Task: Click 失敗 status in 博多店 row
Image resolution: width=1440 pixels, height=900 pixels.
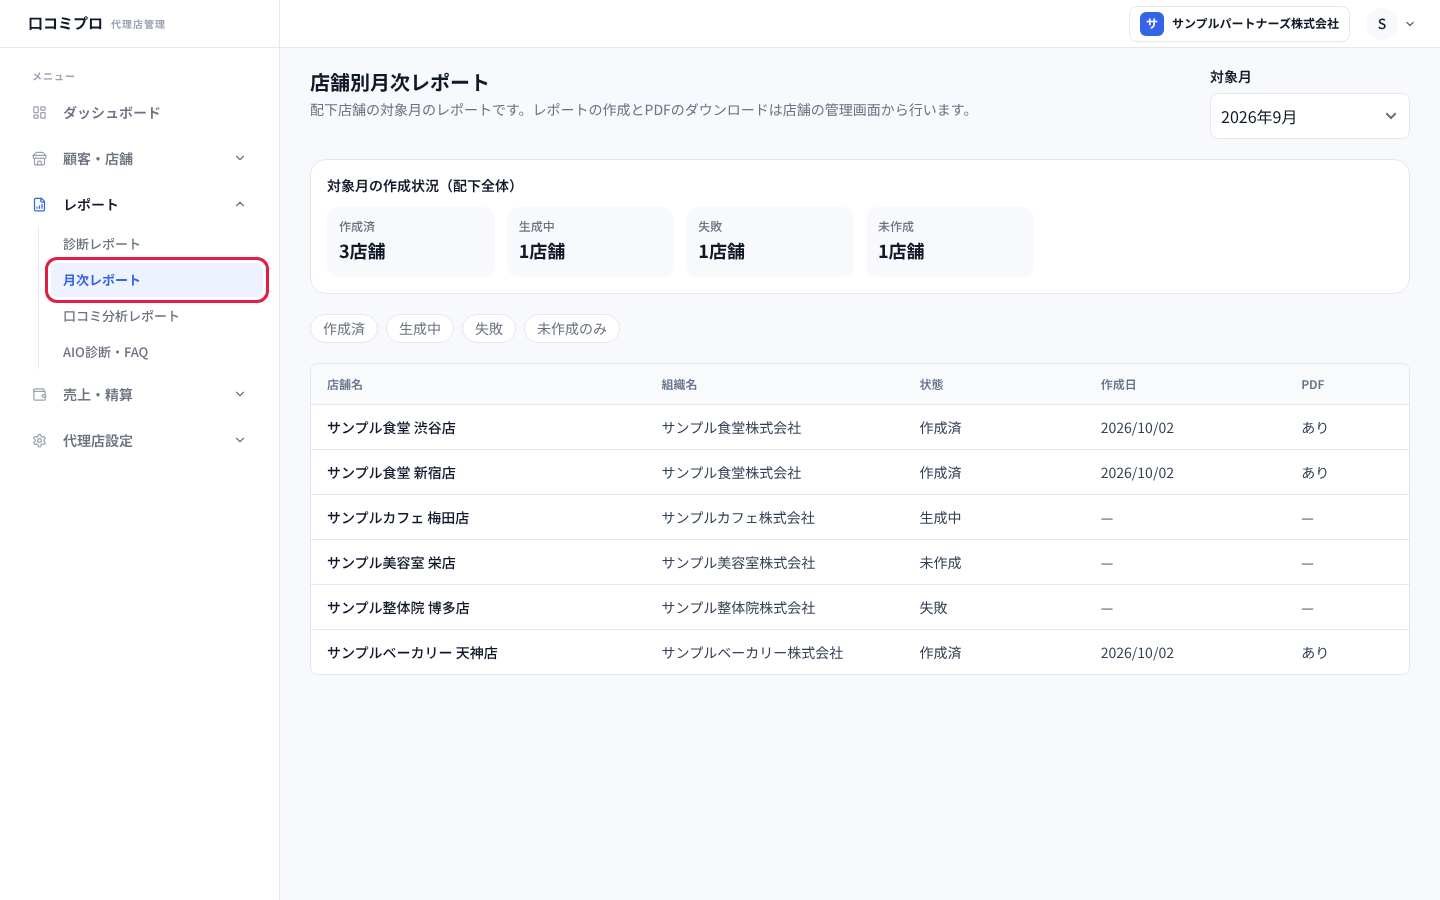Action: (934, 608)
